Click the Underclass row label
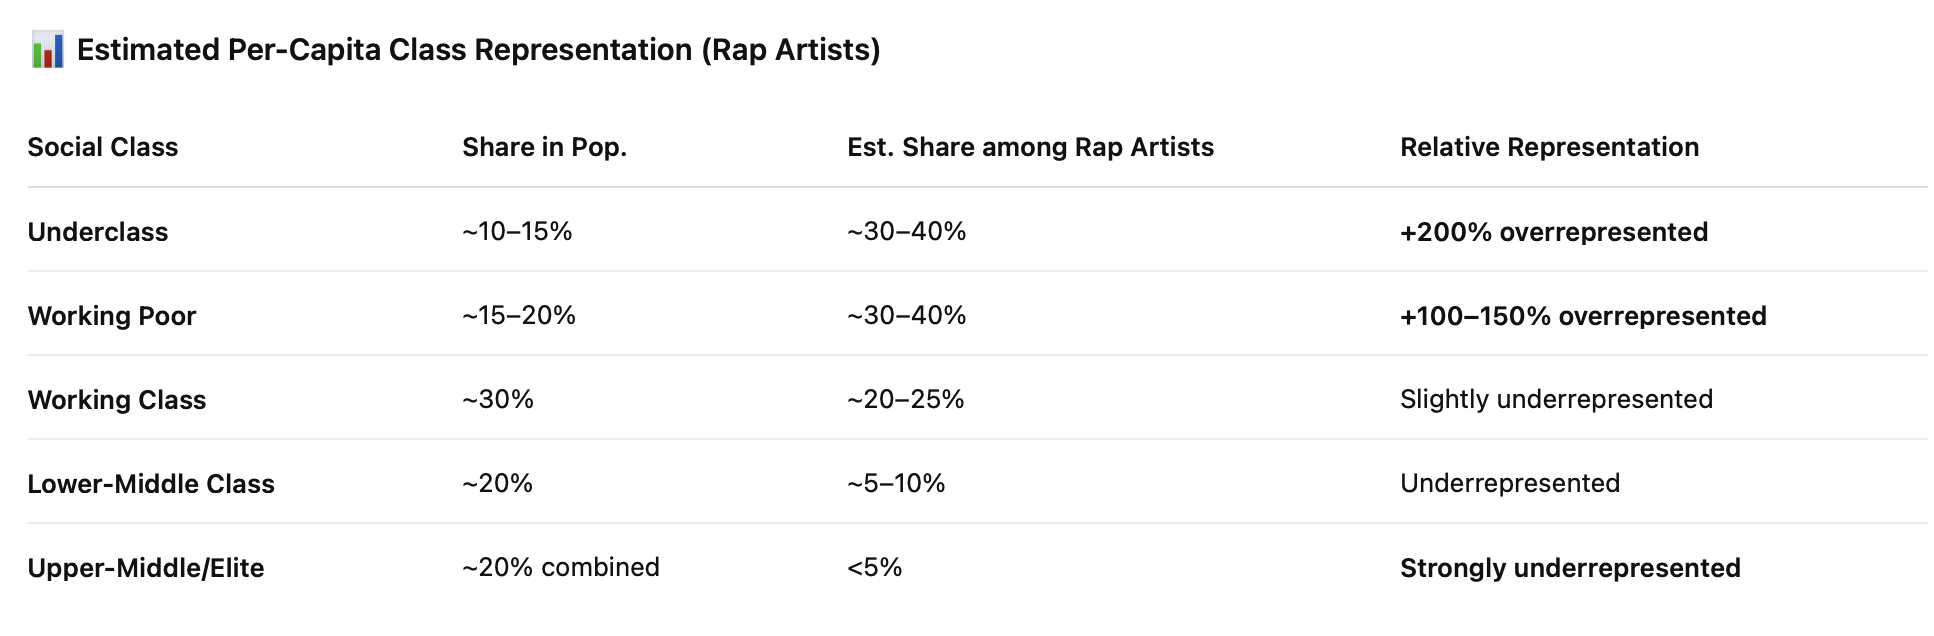 [98, 232]
